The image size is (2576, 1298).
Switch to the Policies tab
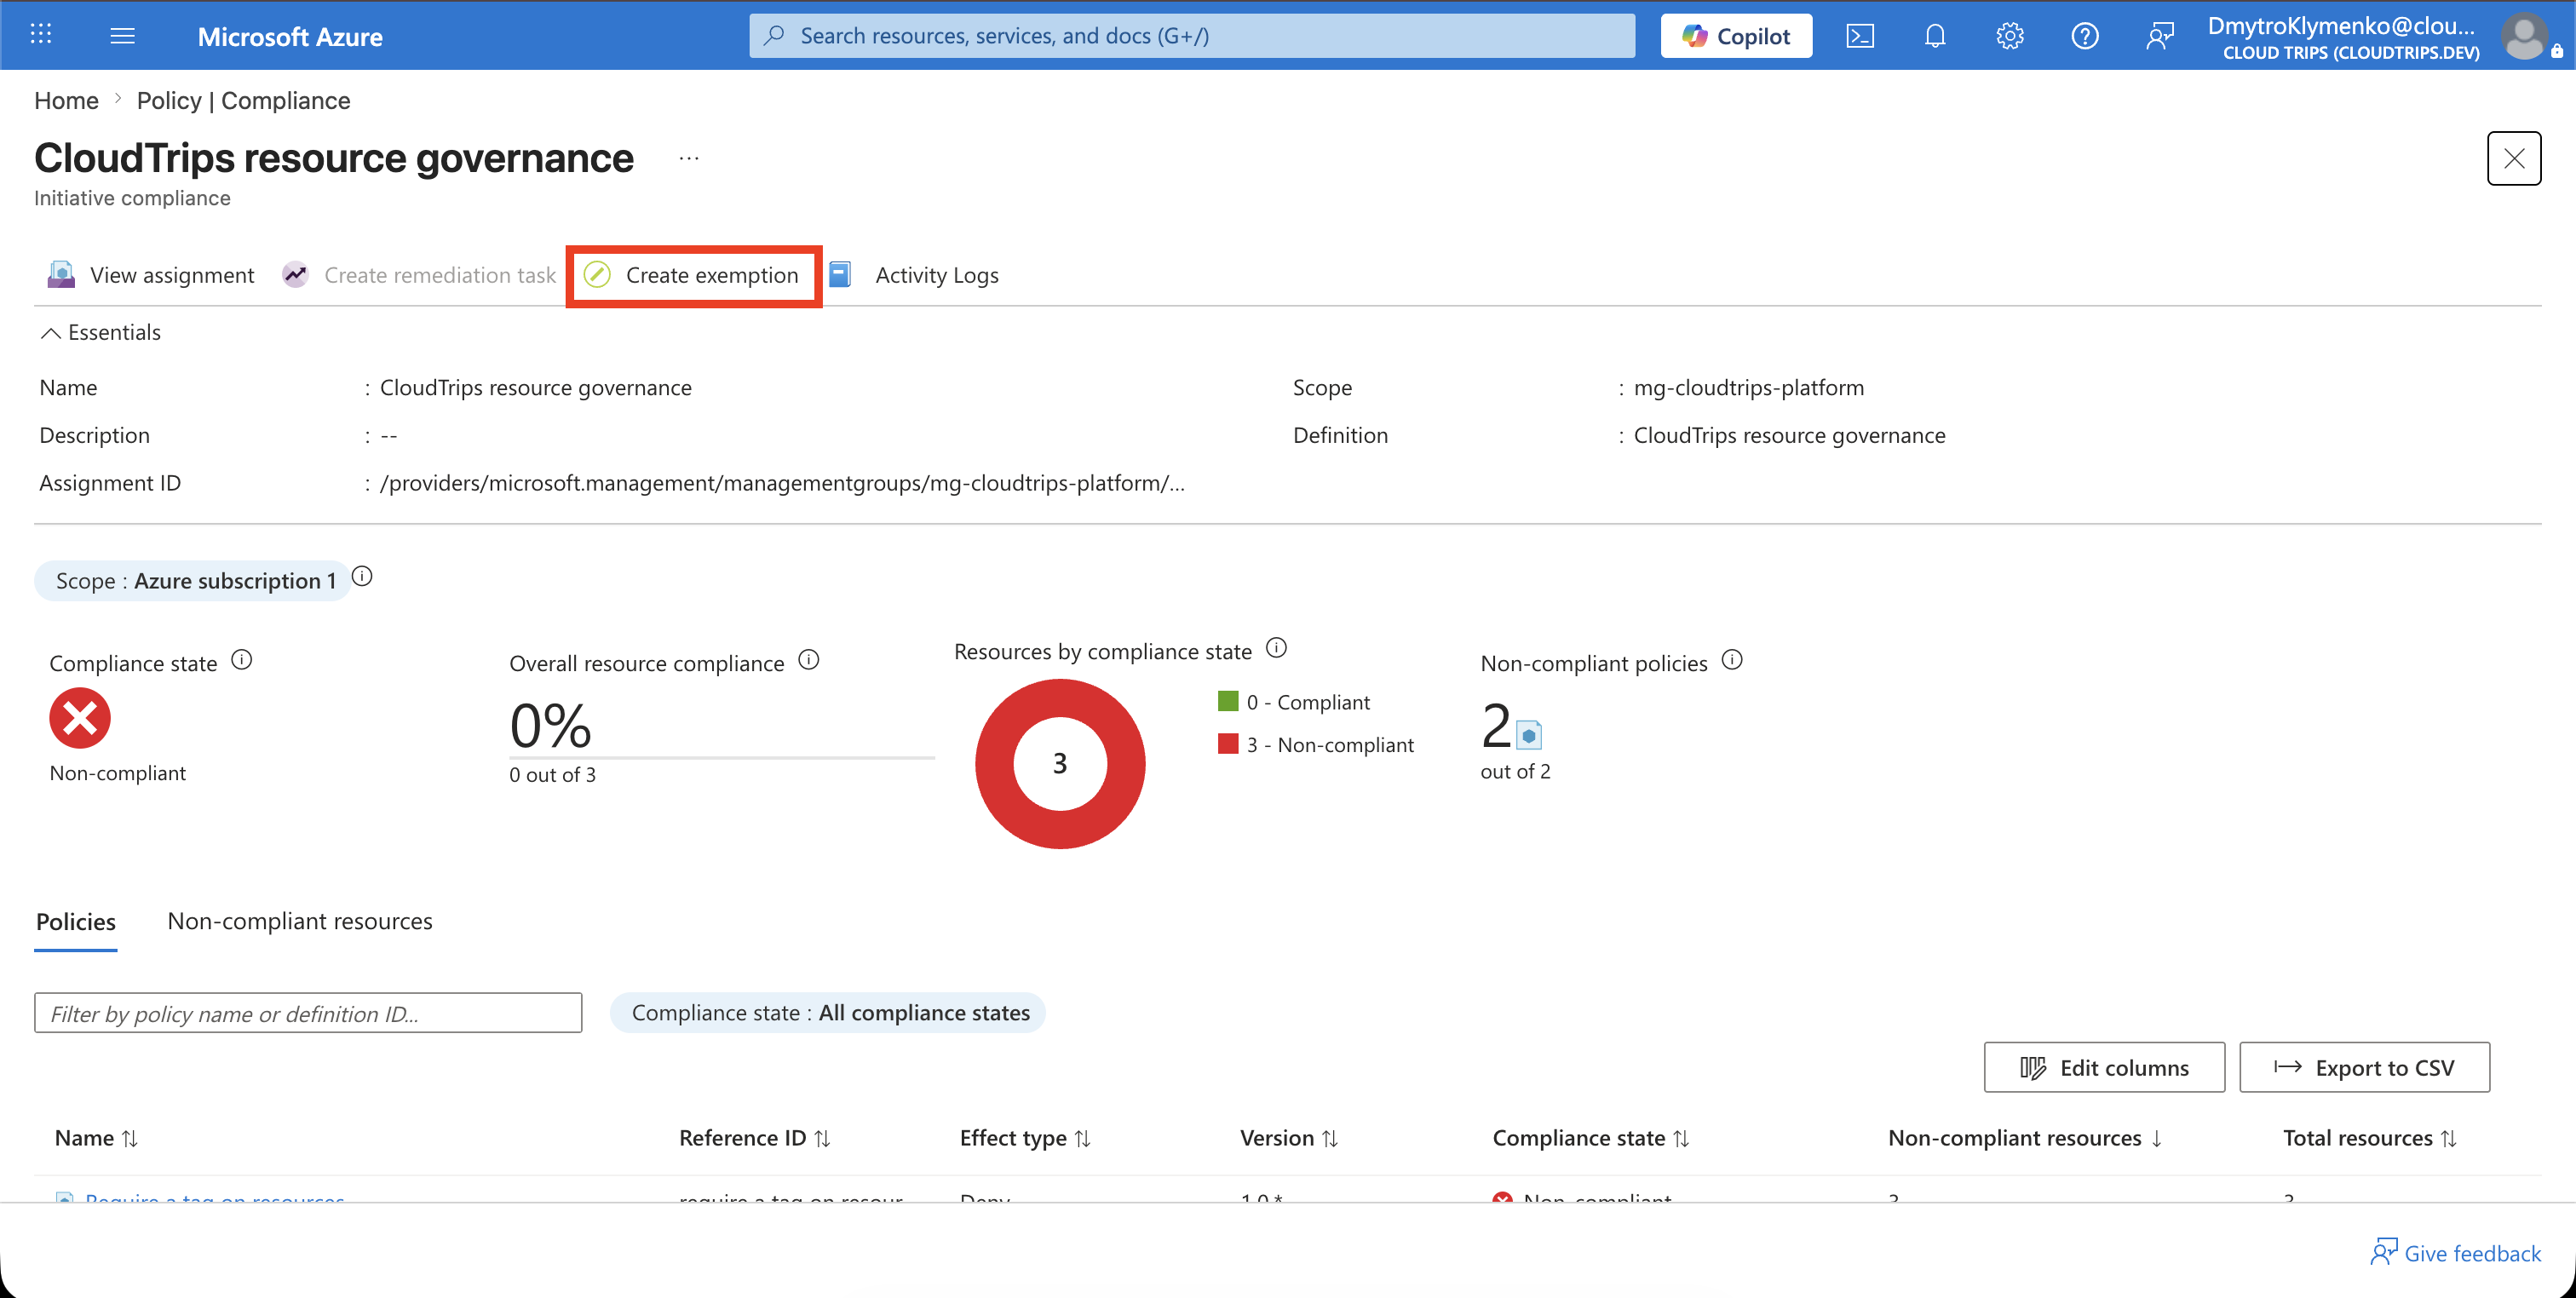pyautogui.click(x=76, y=921)
